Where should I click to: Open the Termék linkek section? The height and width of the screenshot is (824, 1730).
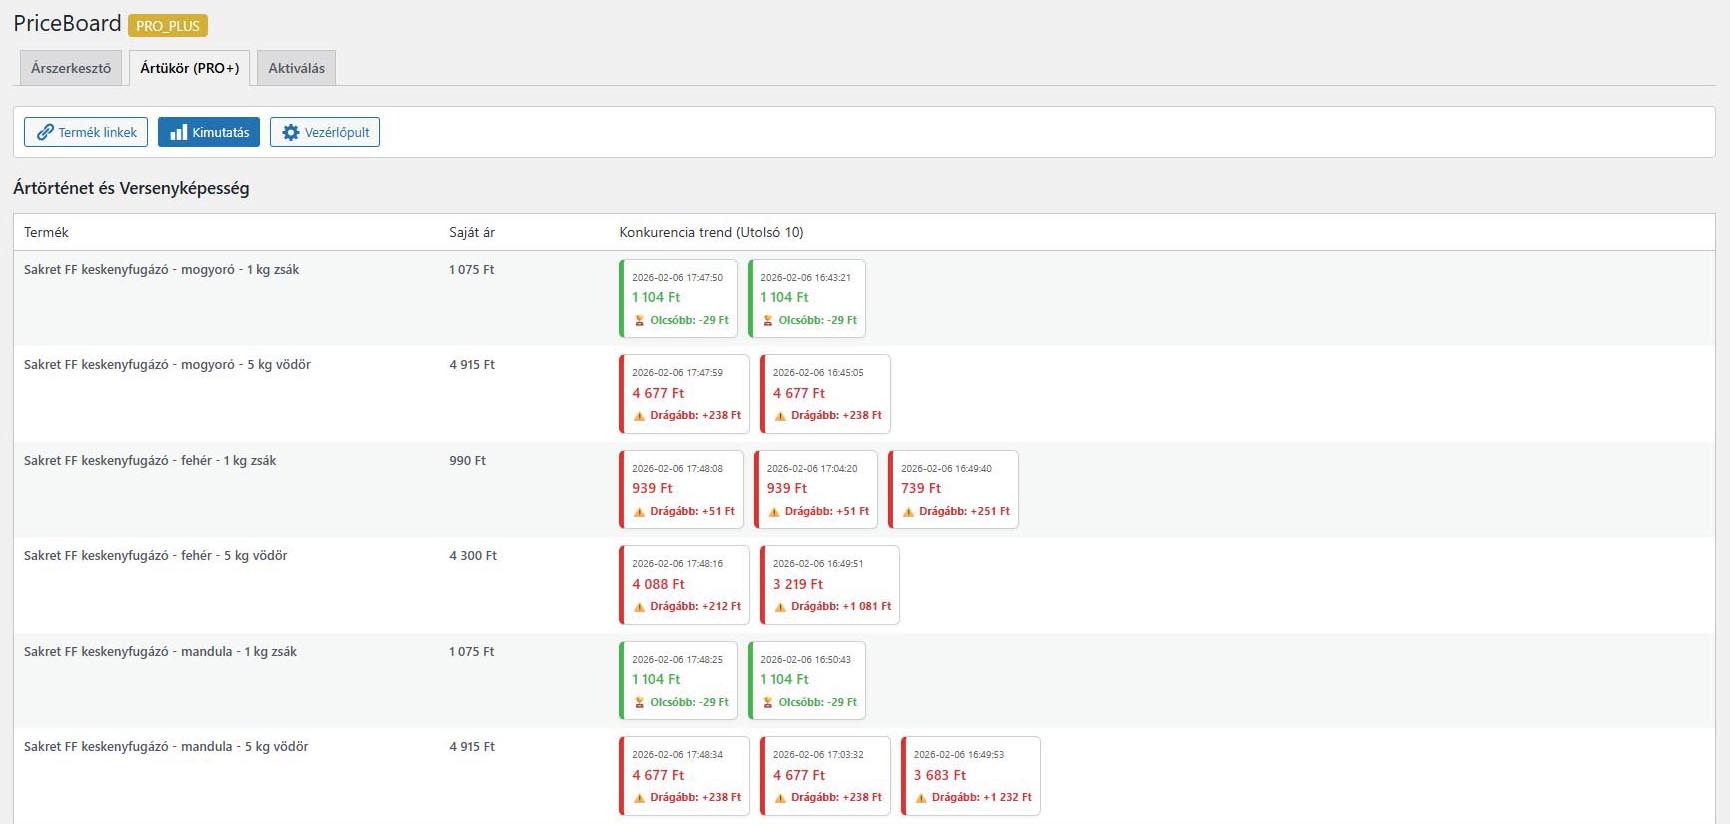86,132
